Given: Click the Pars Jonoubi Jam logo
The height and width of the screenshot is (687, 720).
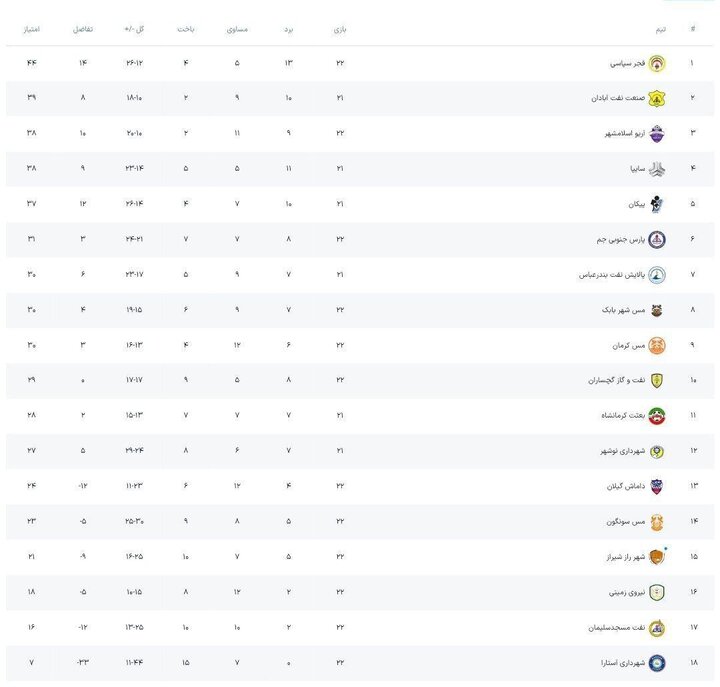Looking at the screenshot, I should coord(656,239).
